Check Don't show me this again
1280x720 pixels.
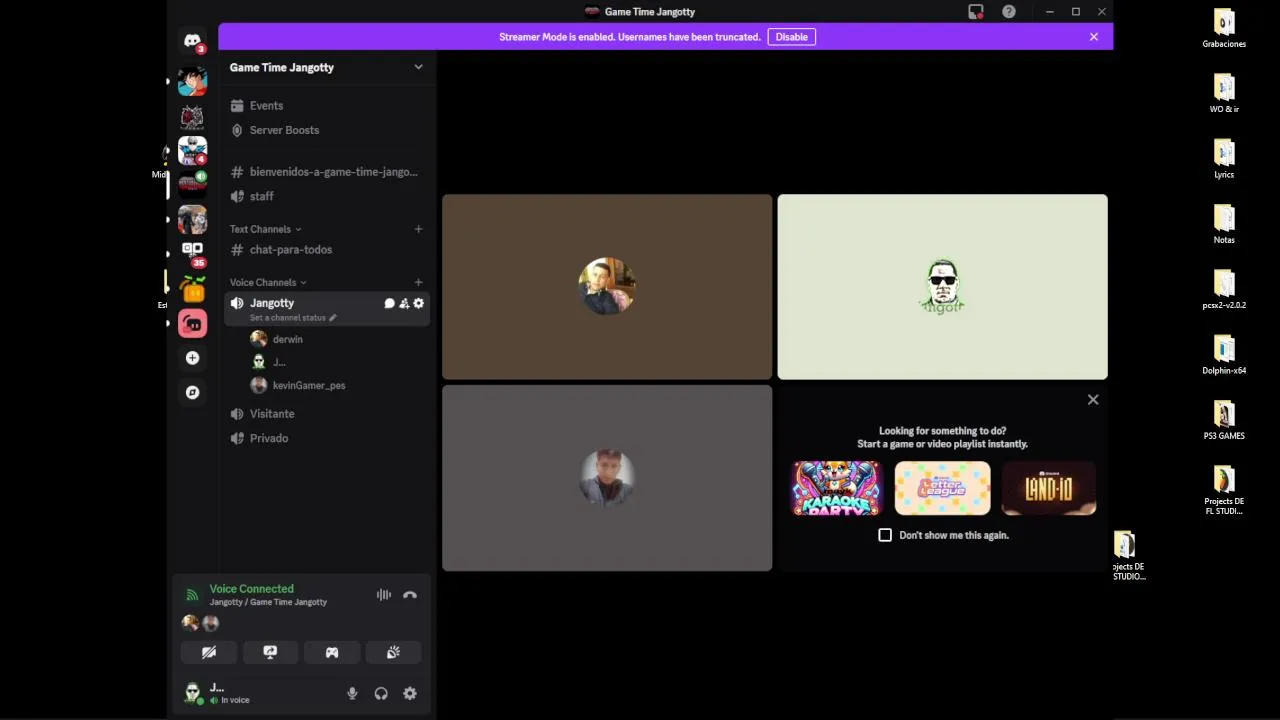point(885,535)
